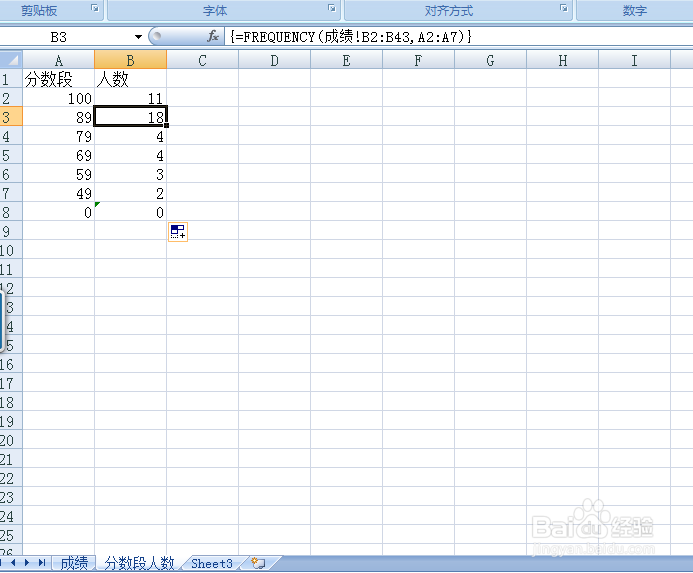
Task: Click cell A7 containing 49
Action: (x=58, y=193)
